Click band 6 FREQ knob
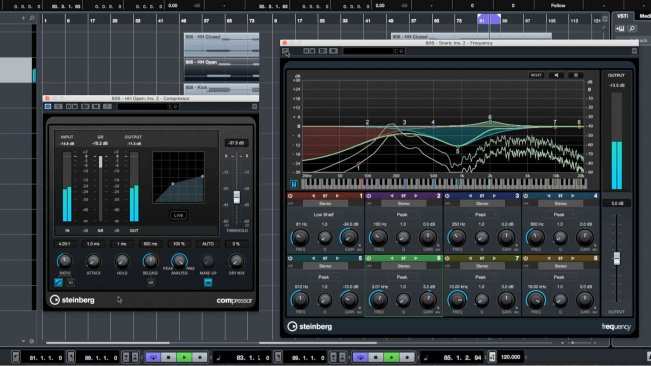Viewport: 651px width, 366px height. tap(379, 300)
